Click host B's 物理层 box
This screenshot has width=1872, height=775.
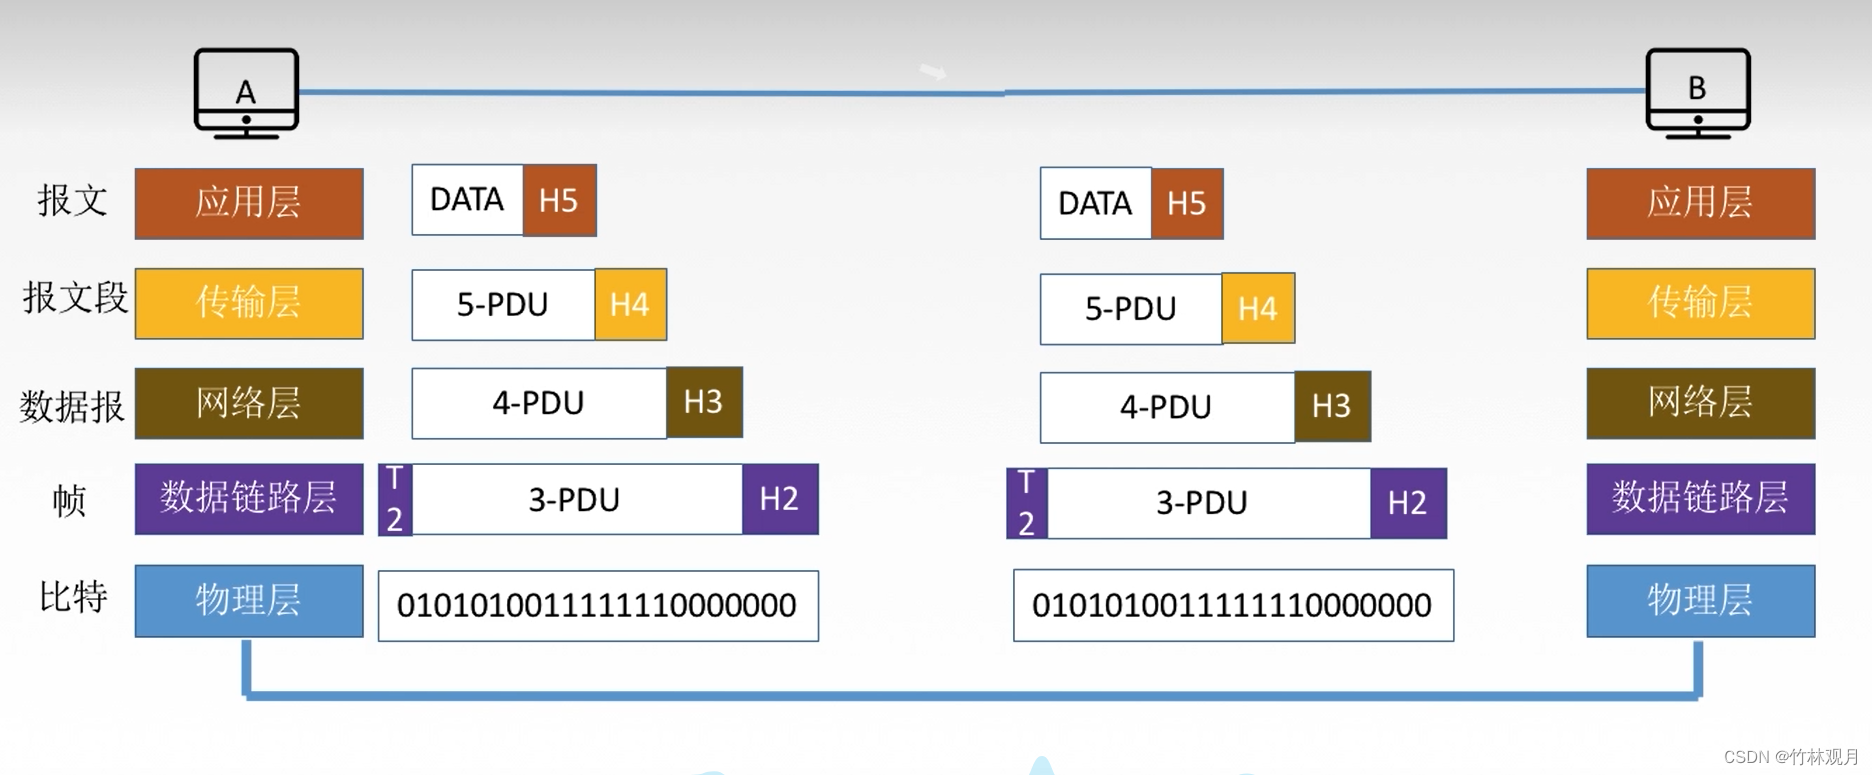[x=1701, y=601]
